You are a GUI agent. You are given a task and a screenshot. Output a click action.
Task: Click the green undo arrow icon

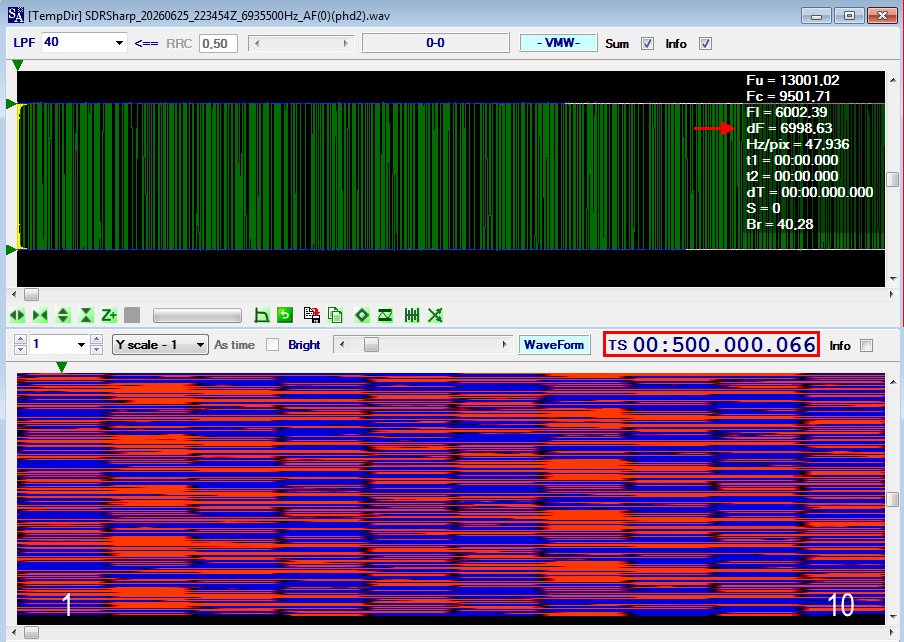[x=285, y=315]
